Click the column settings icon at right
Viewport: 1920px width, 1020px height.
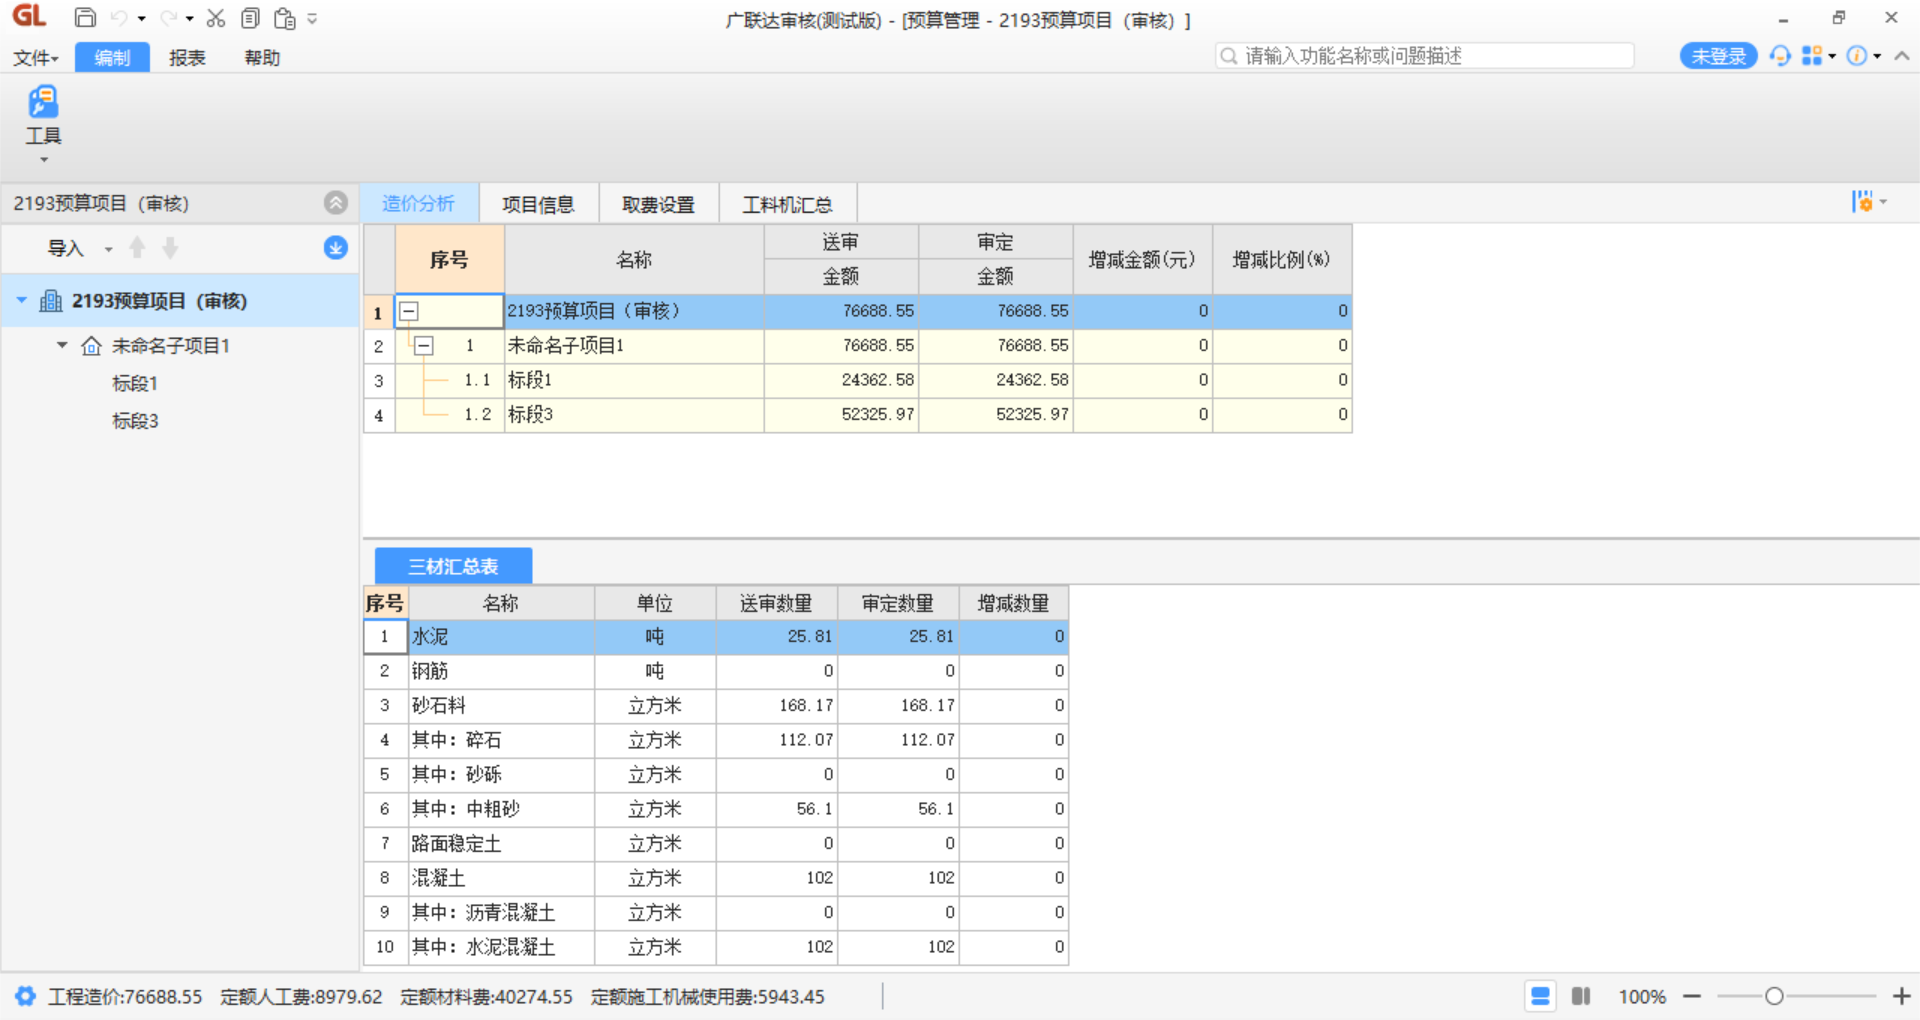[x=1863, y=202]
